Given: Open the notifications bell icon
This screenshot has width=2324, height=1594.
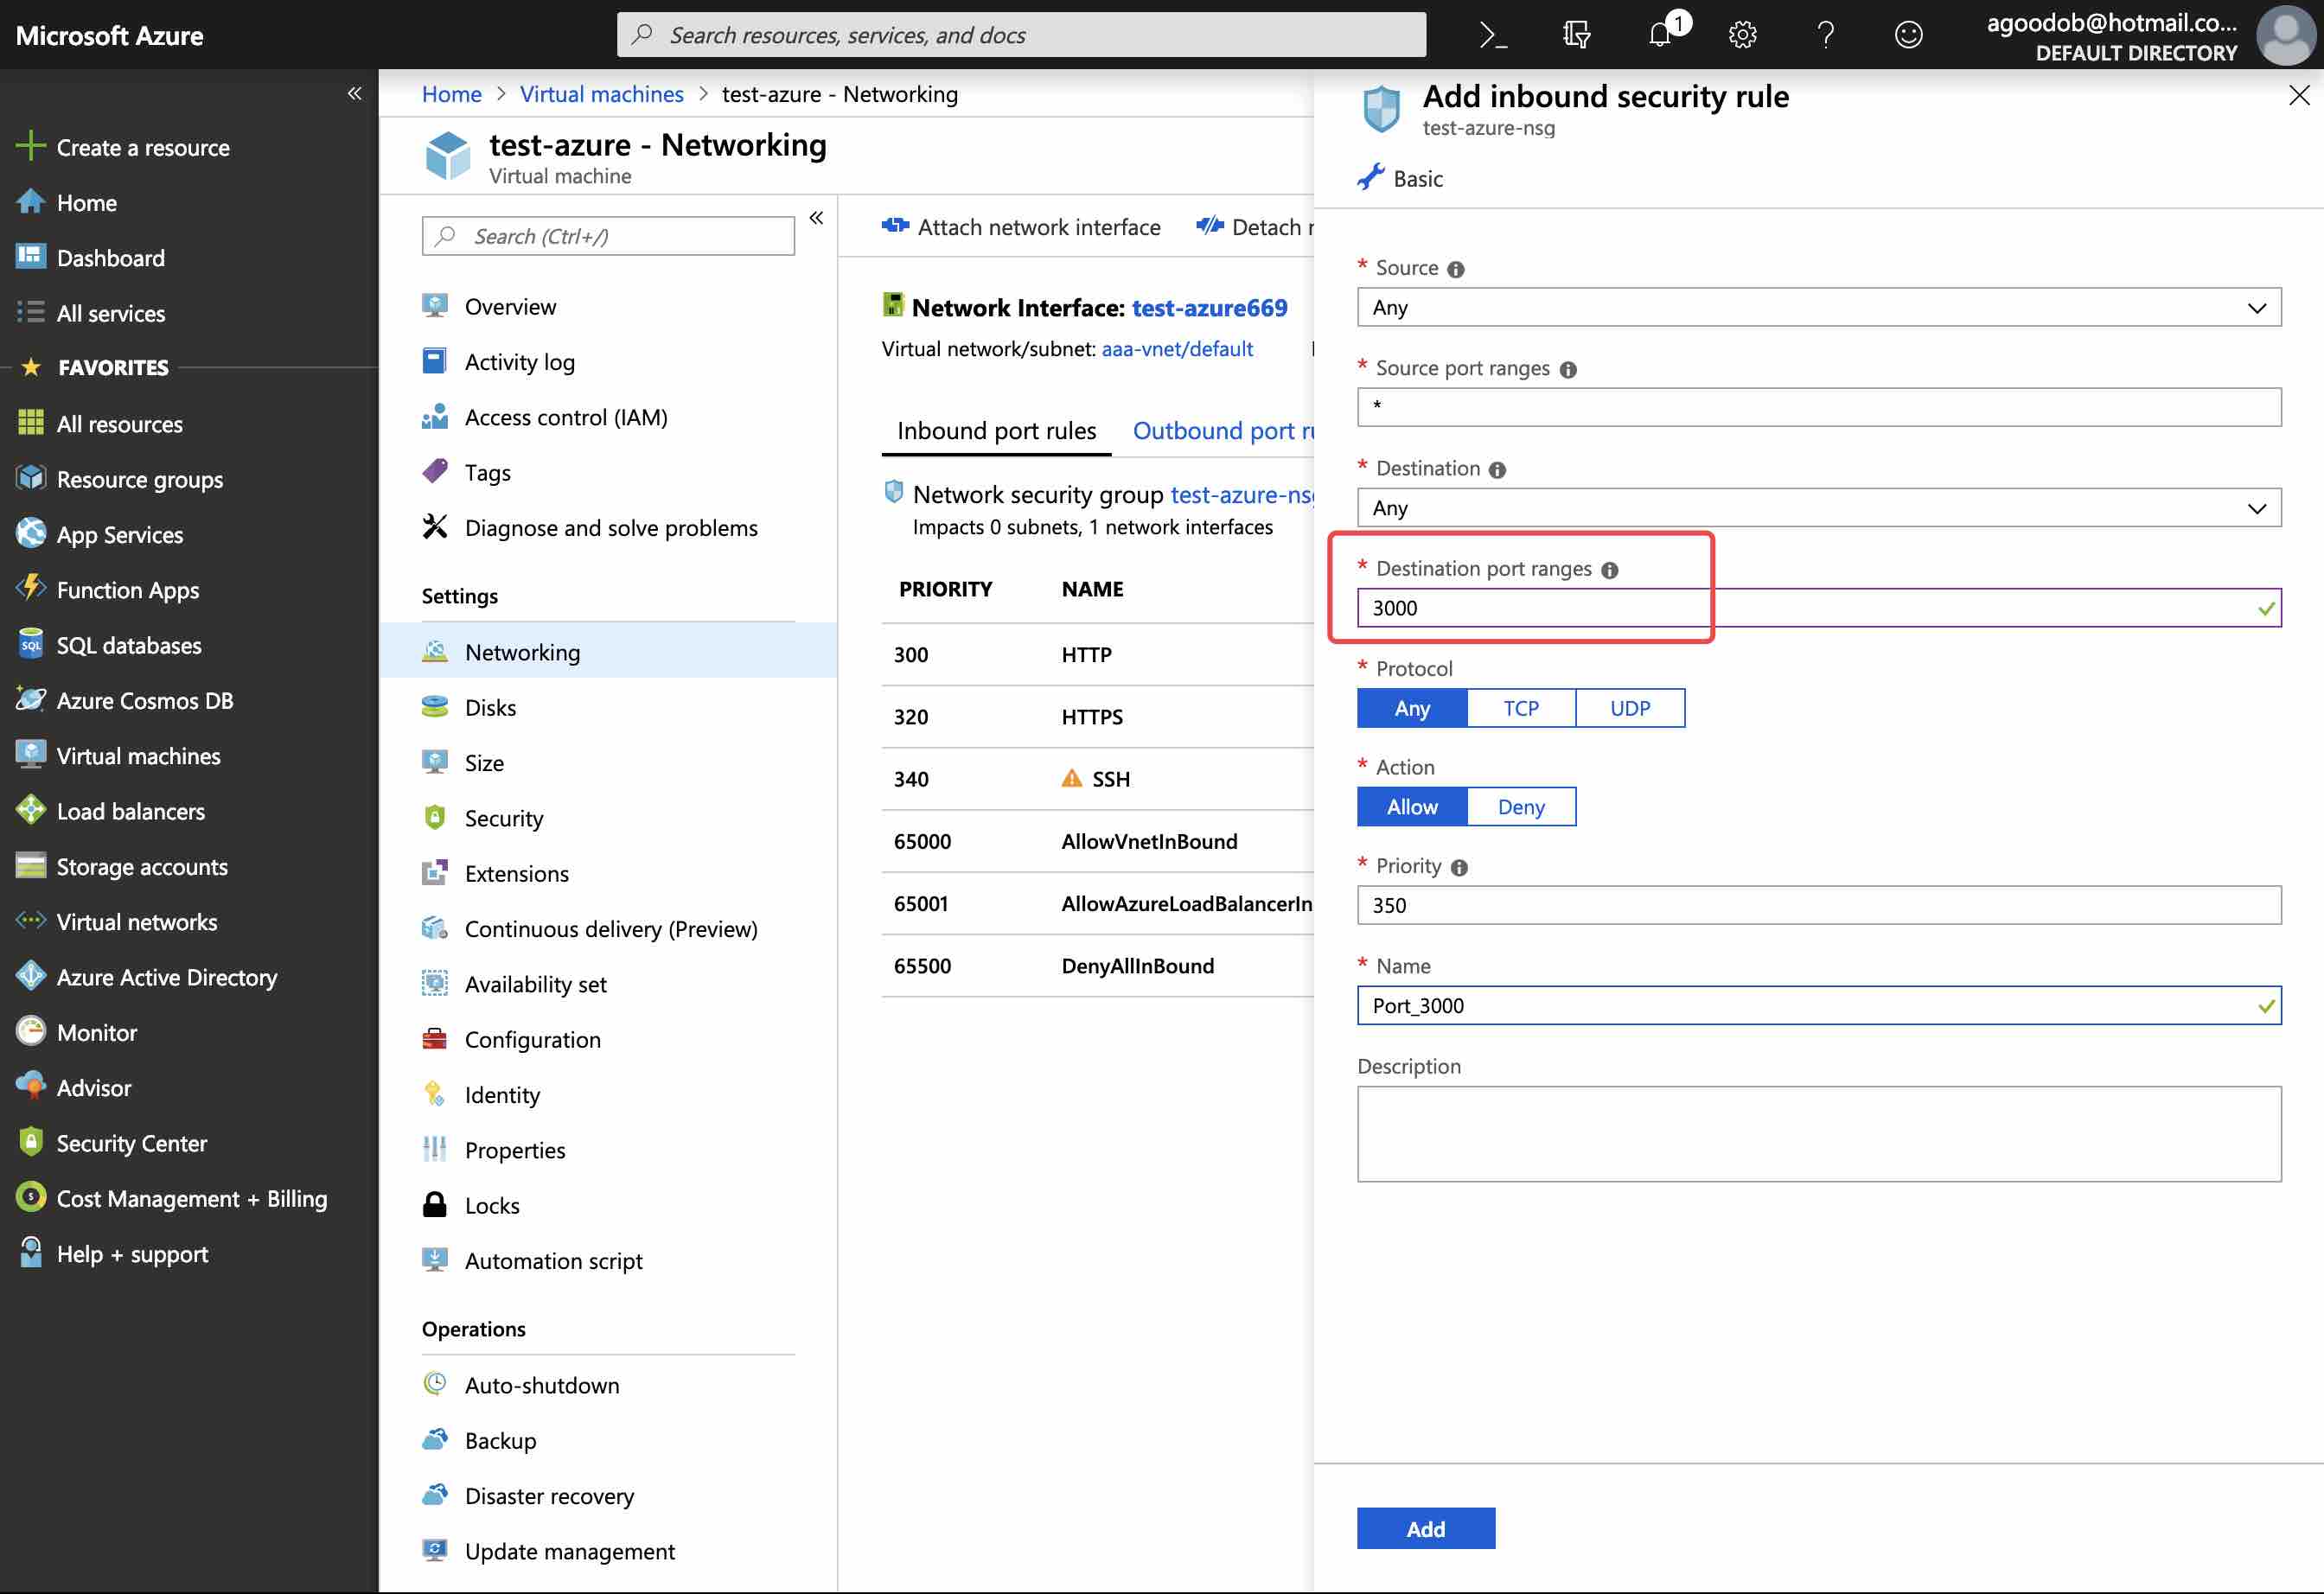Looking at the screenshot, I should pyautogui.click(x=1660, y=35).
